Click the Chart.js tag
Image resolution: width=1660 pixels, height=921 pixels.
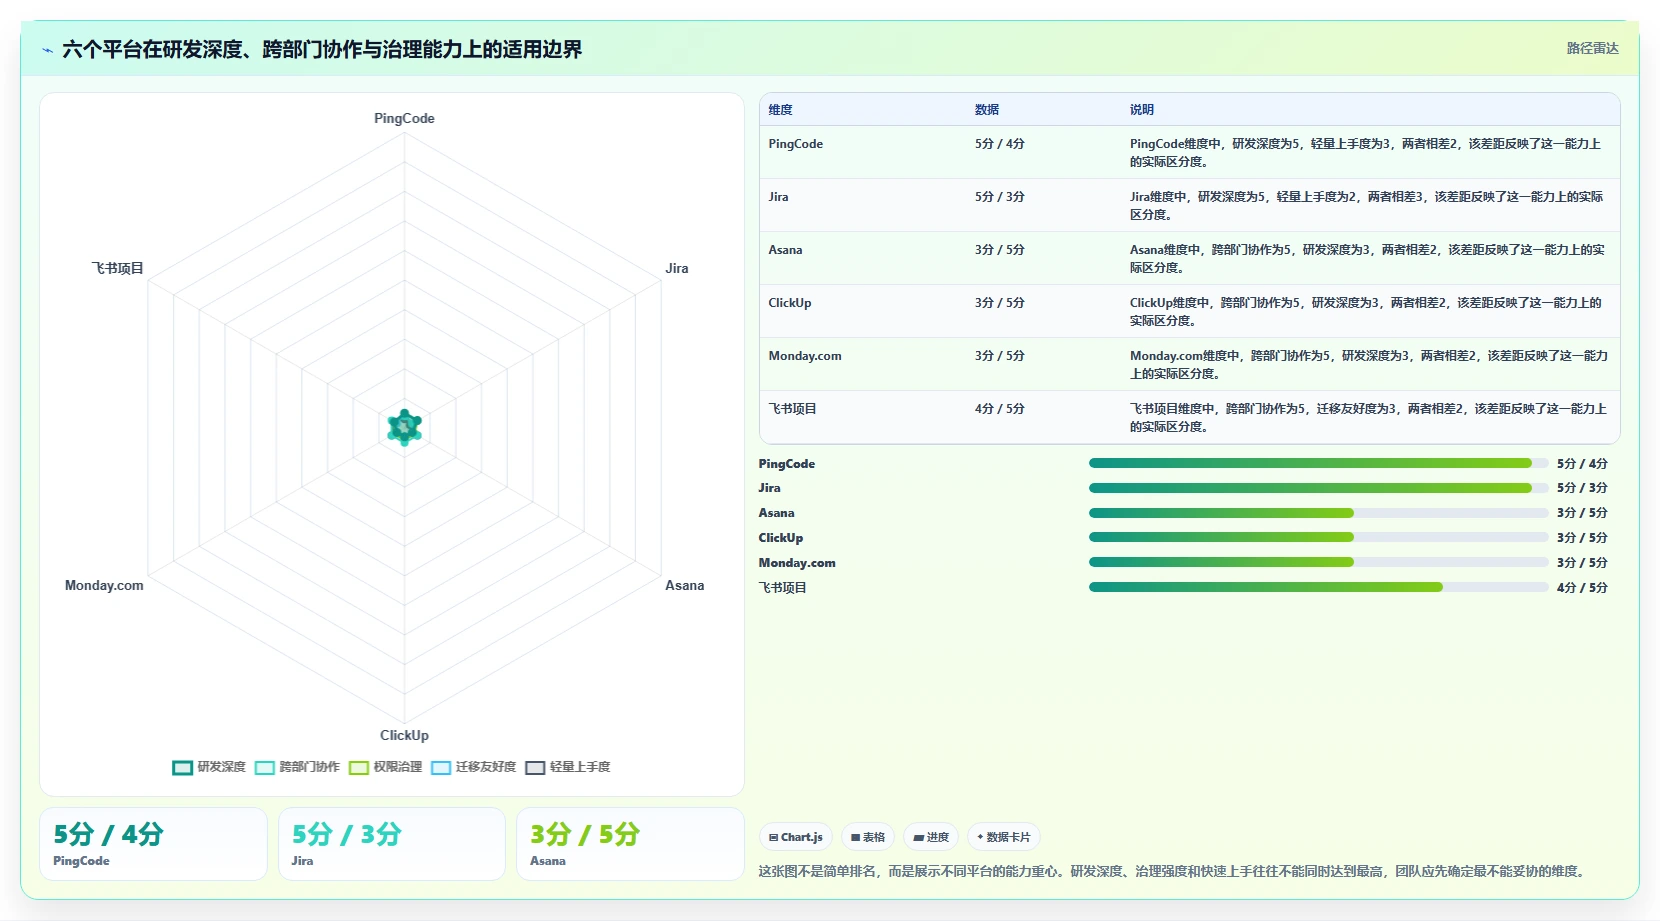tap(796, 837)
